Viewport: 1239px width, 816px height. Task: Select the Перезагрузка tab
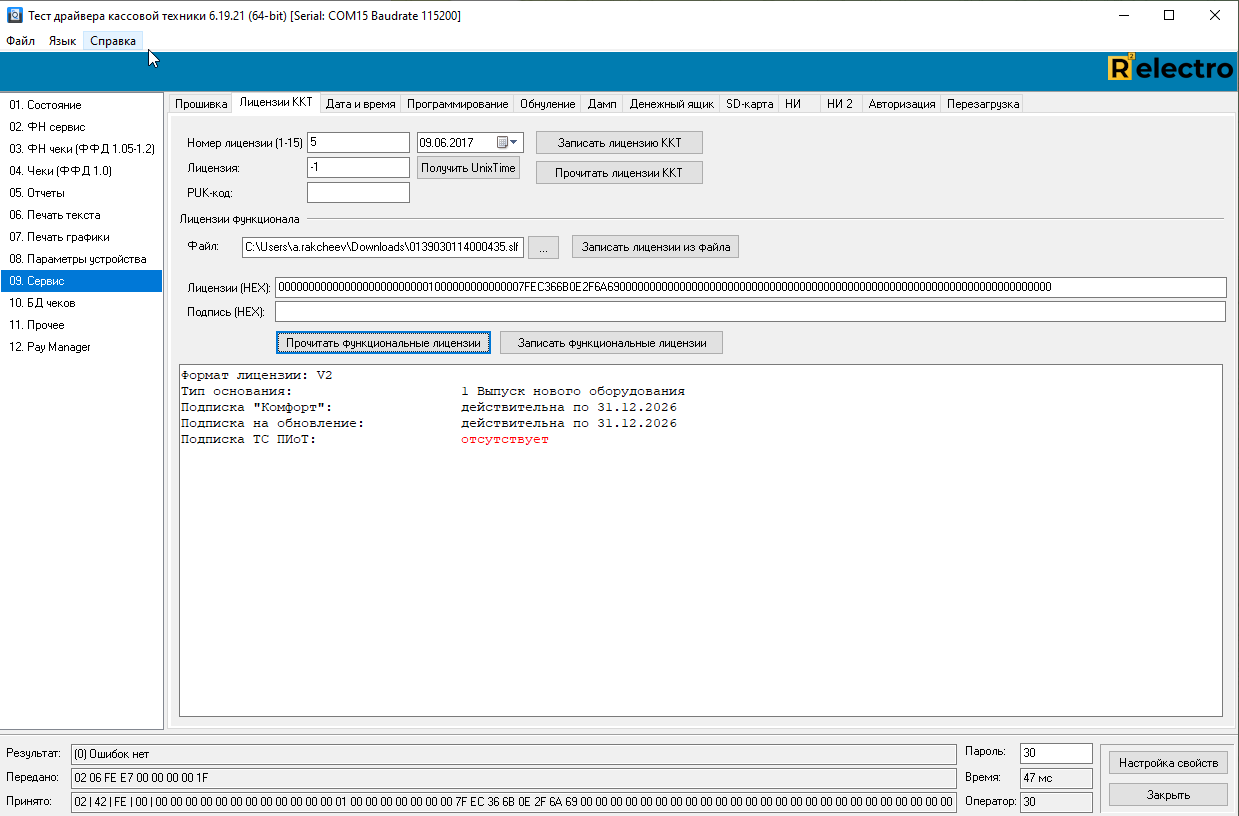[982, 104]
